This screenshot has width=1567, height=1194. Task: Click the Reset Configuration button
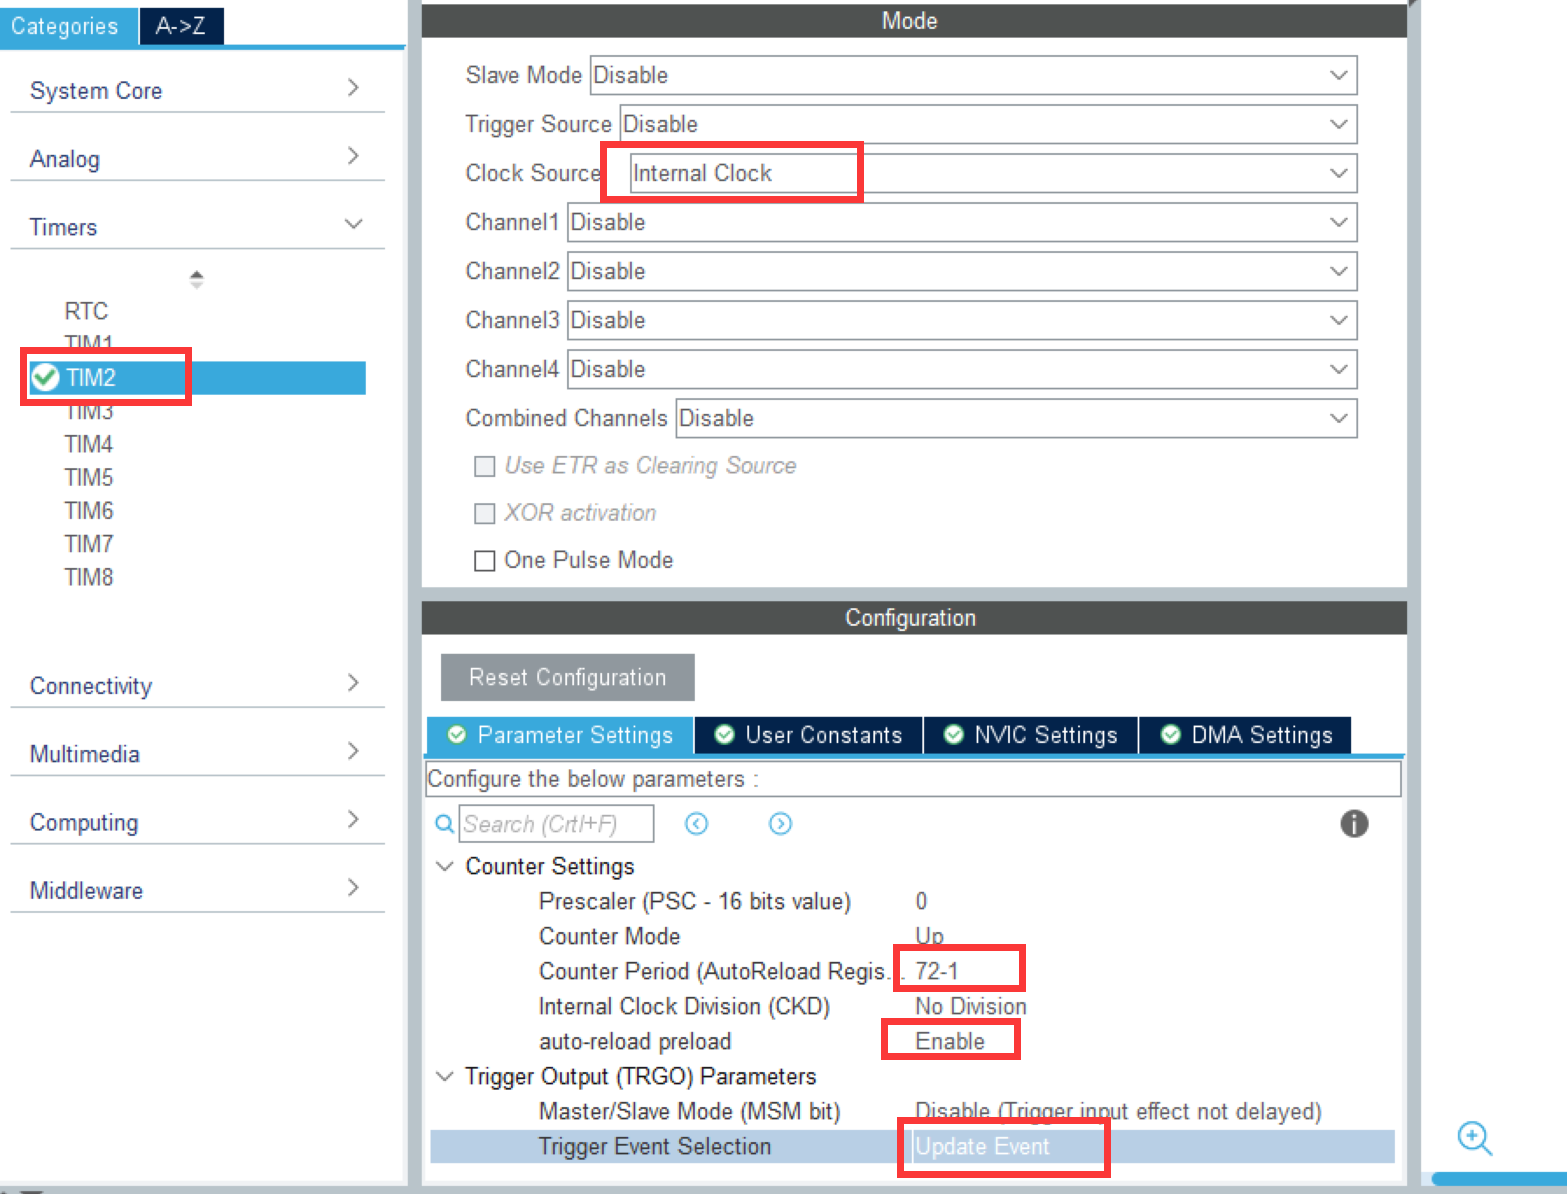click(566, 677)
